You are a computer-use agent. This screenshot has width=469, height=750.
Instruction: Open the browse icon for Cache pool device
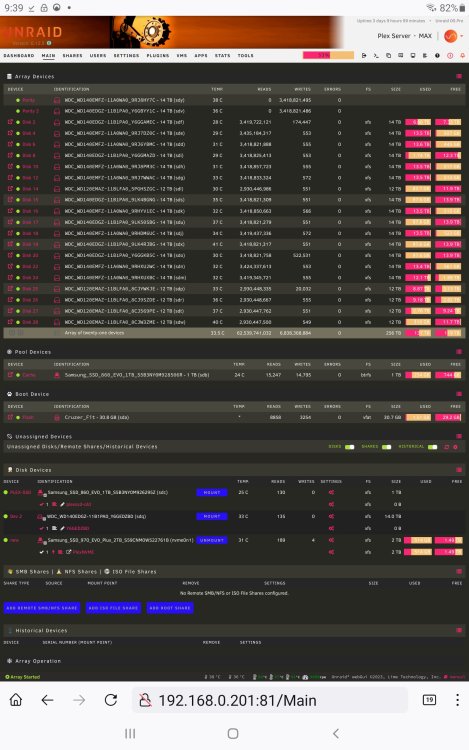pos(10,375)
